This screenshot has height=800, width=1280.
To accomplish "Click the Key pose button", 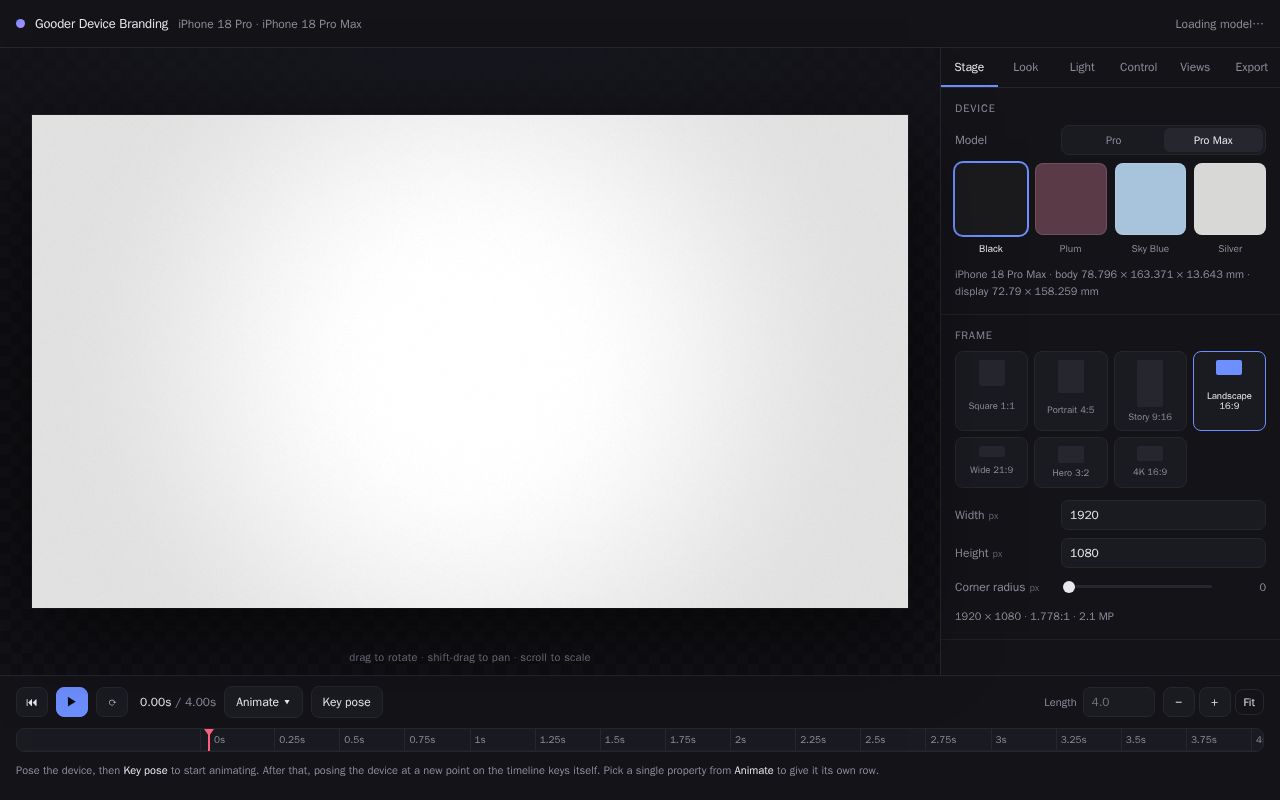I will tap(347, 702).
